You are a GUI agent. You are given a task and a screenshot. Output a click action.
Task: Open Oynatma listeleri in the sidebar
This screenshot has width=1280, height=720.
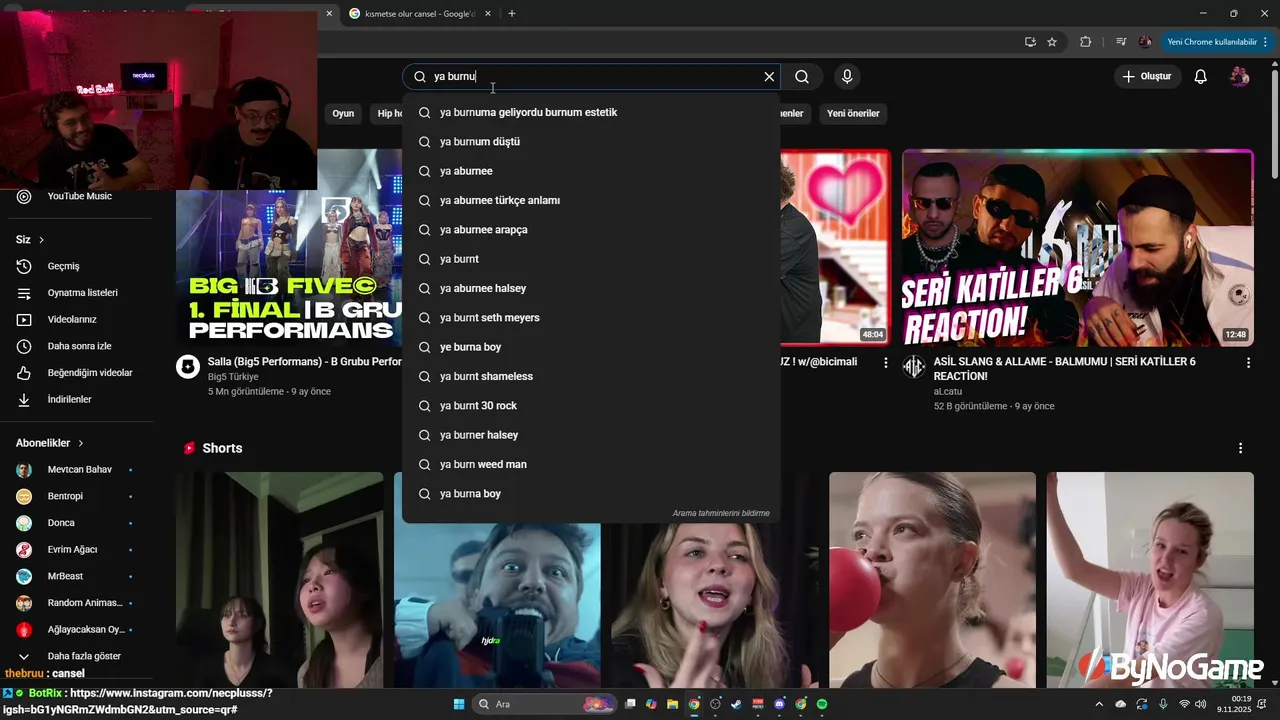(x=78, y=293)
